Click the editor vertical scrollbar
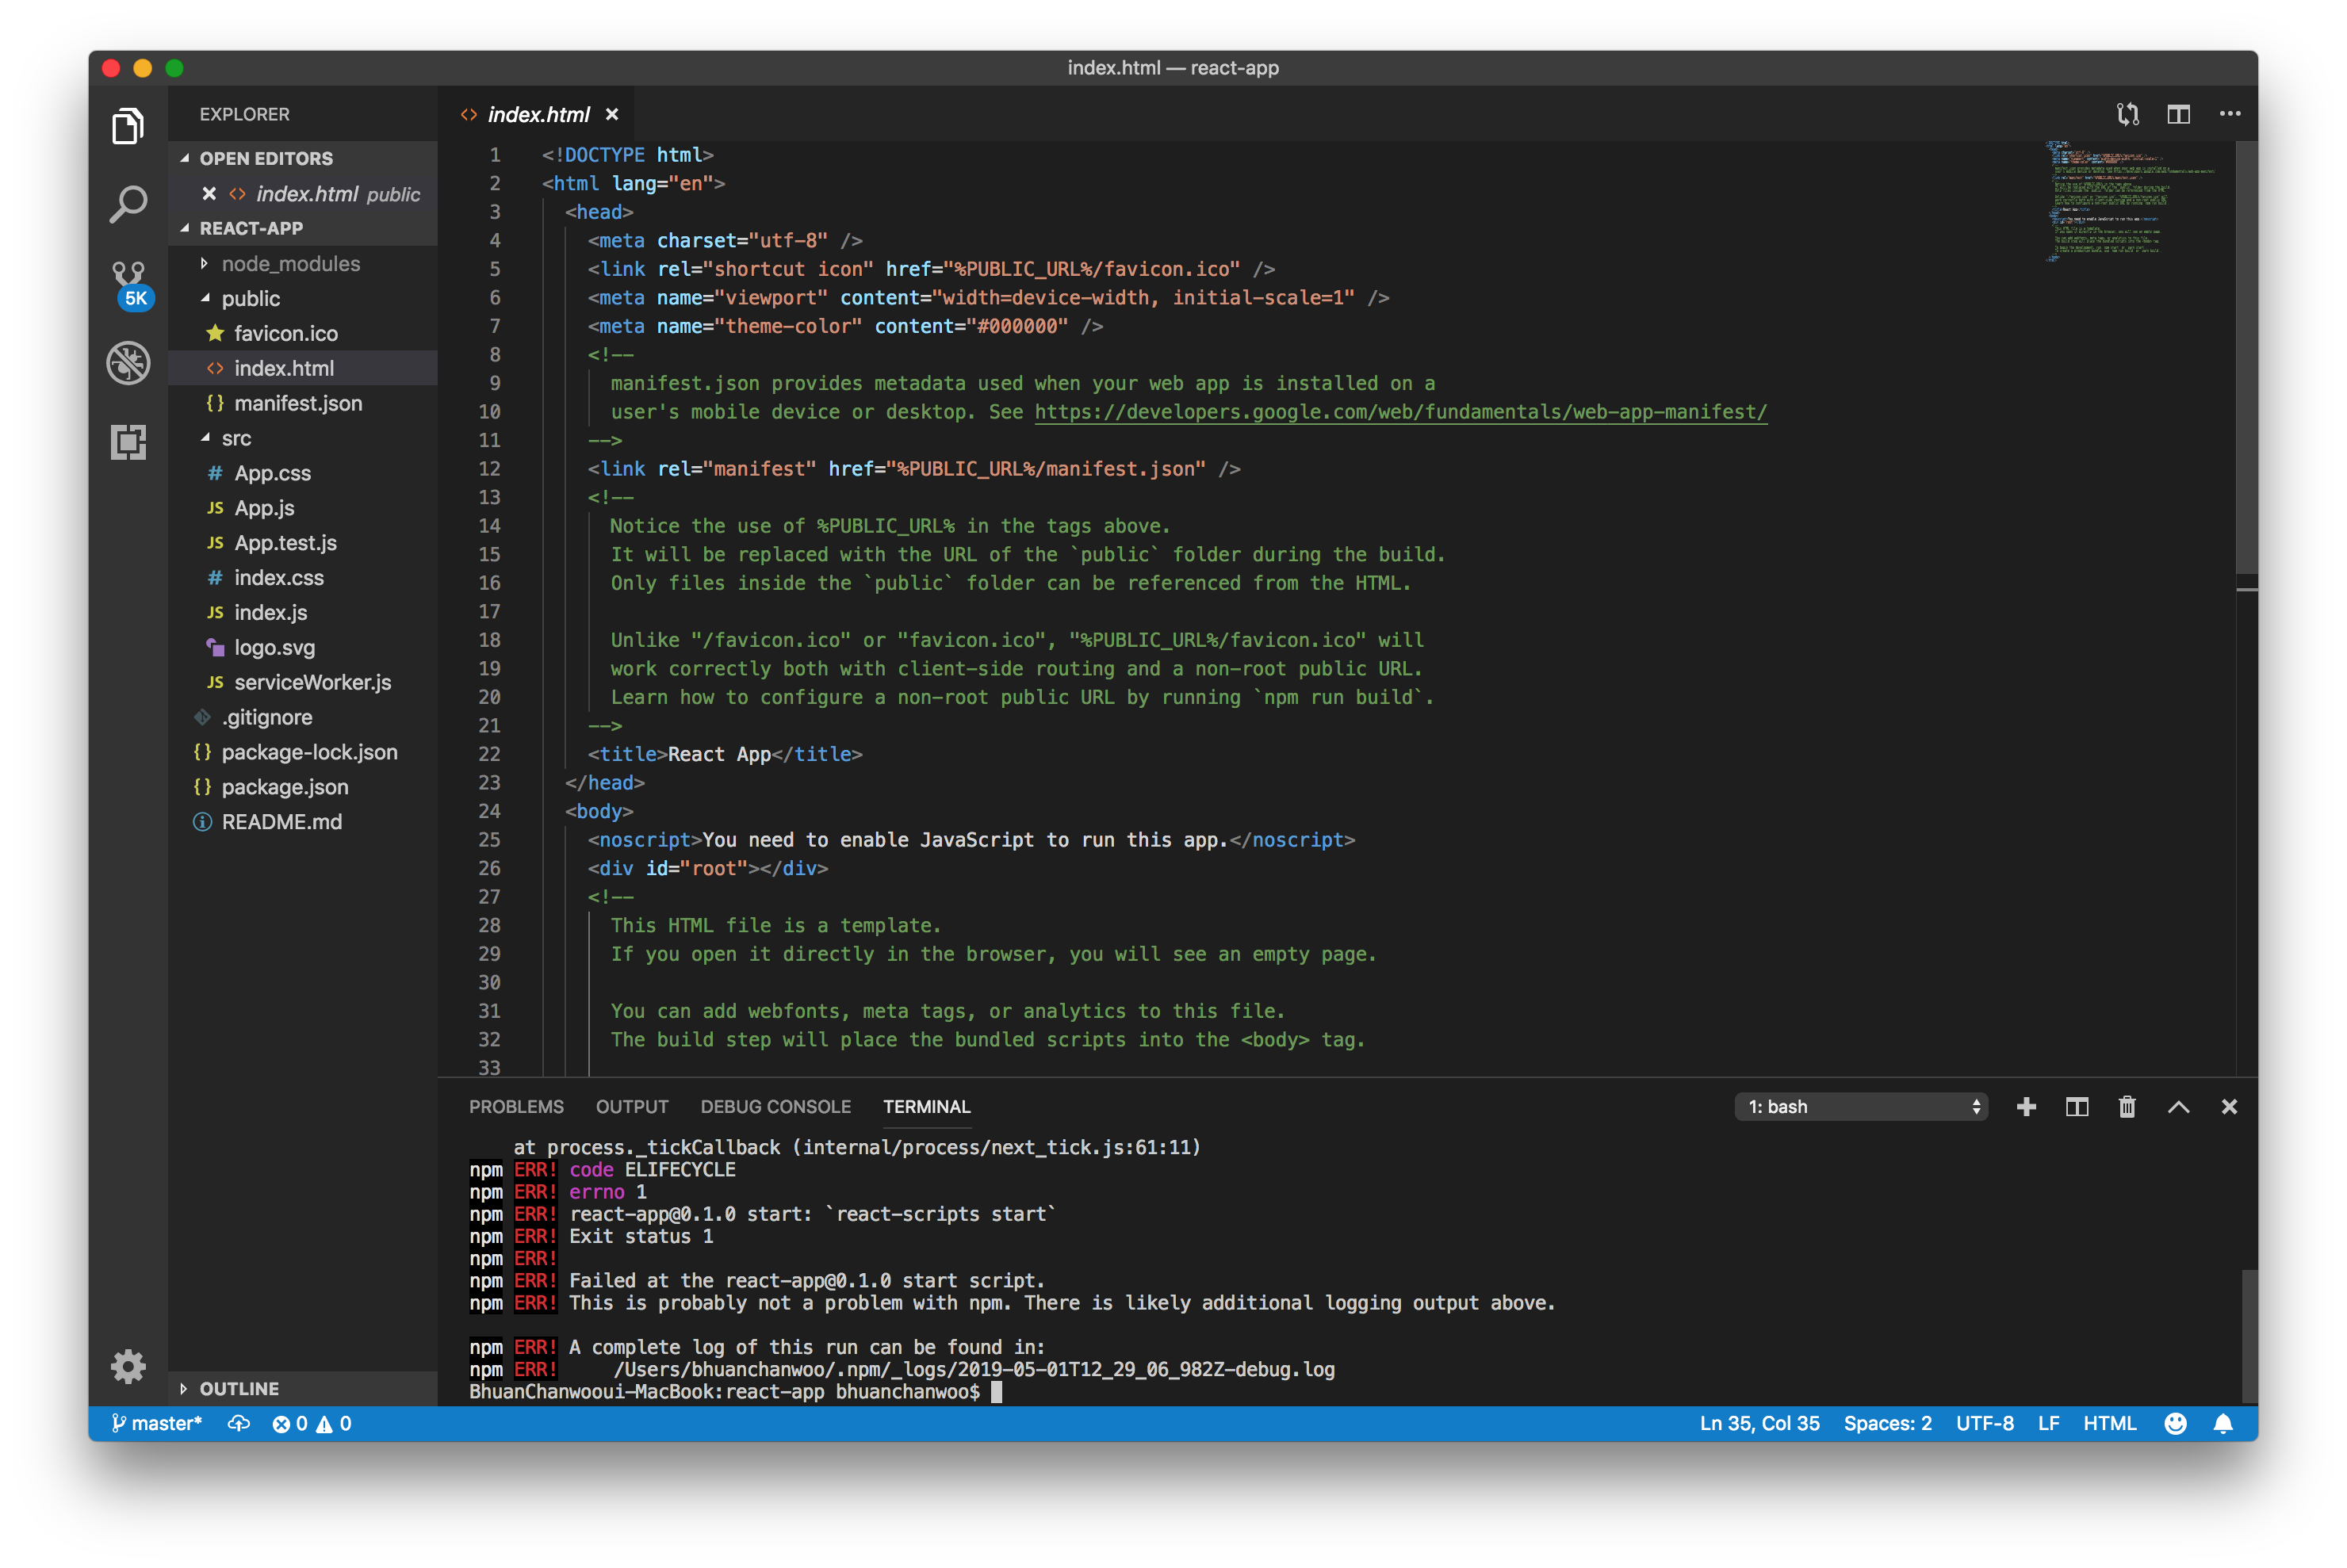This screenshot has width=2347, height=1568. point(2246,360)
